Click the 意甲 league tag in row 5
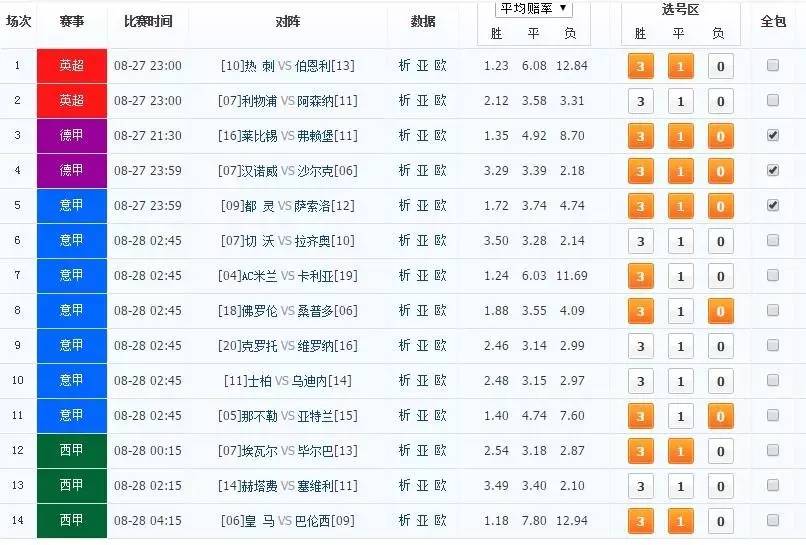Viewport: 806px width, 545px height. click(72, 206)
